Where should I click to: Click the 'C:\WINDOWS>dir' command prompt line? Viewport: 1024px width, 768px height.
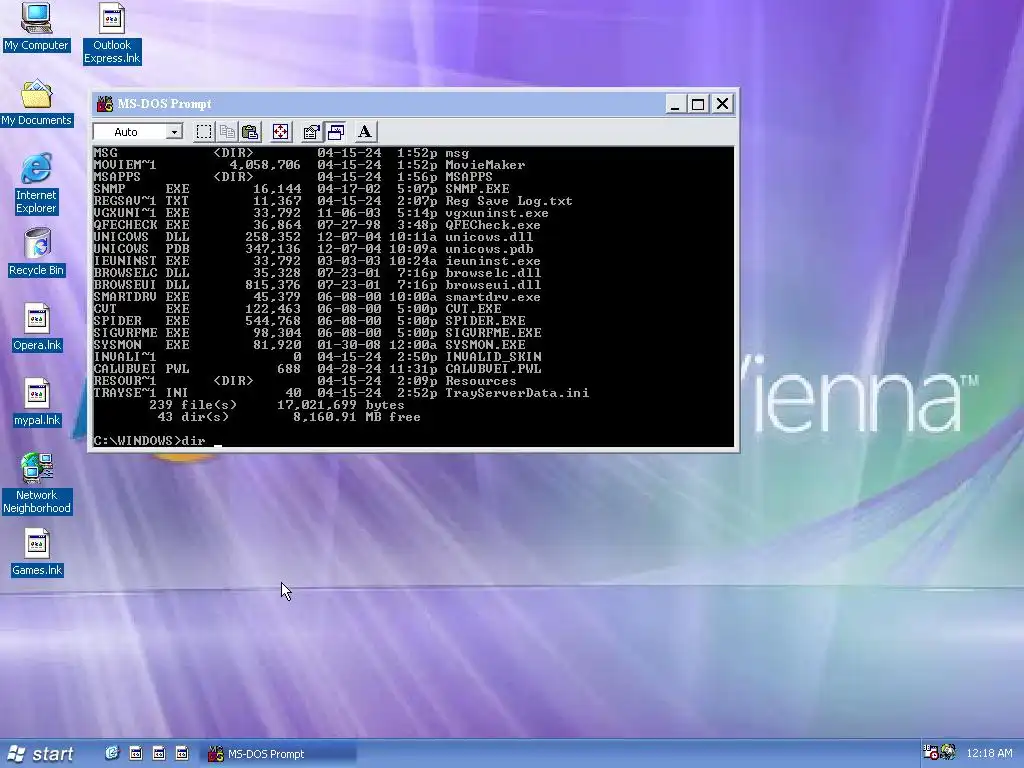coord(150,441)
